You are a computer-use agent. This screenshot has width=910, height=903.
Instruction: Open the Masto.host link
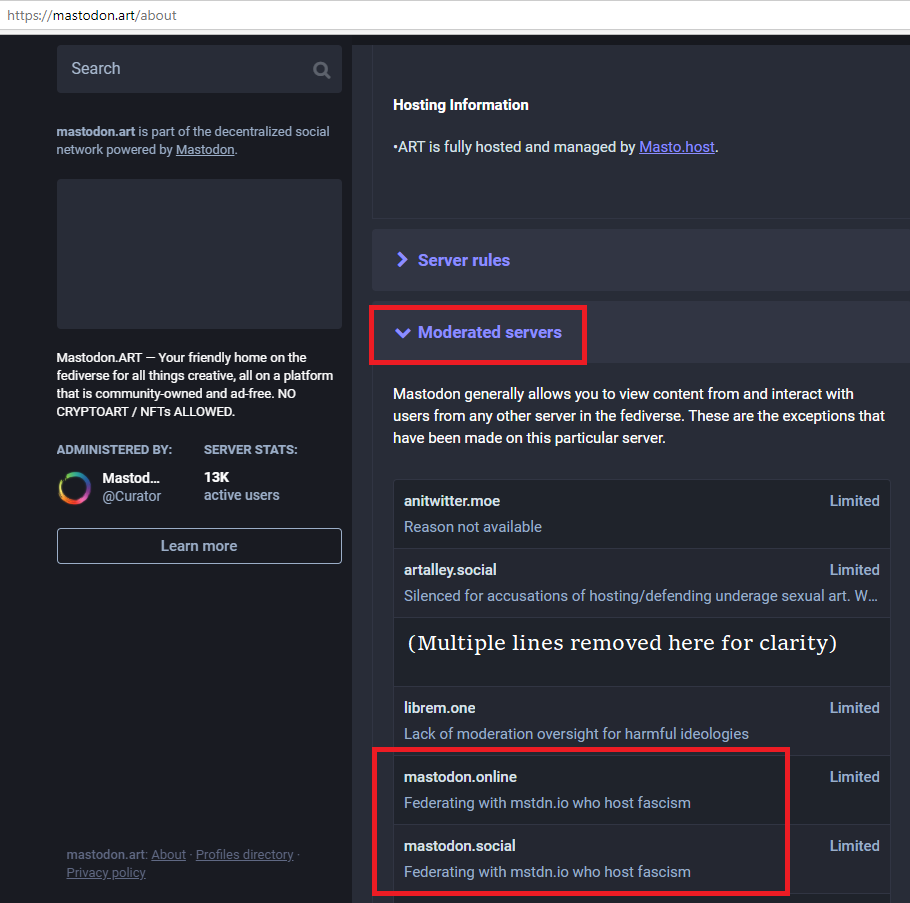coord(676,147)
